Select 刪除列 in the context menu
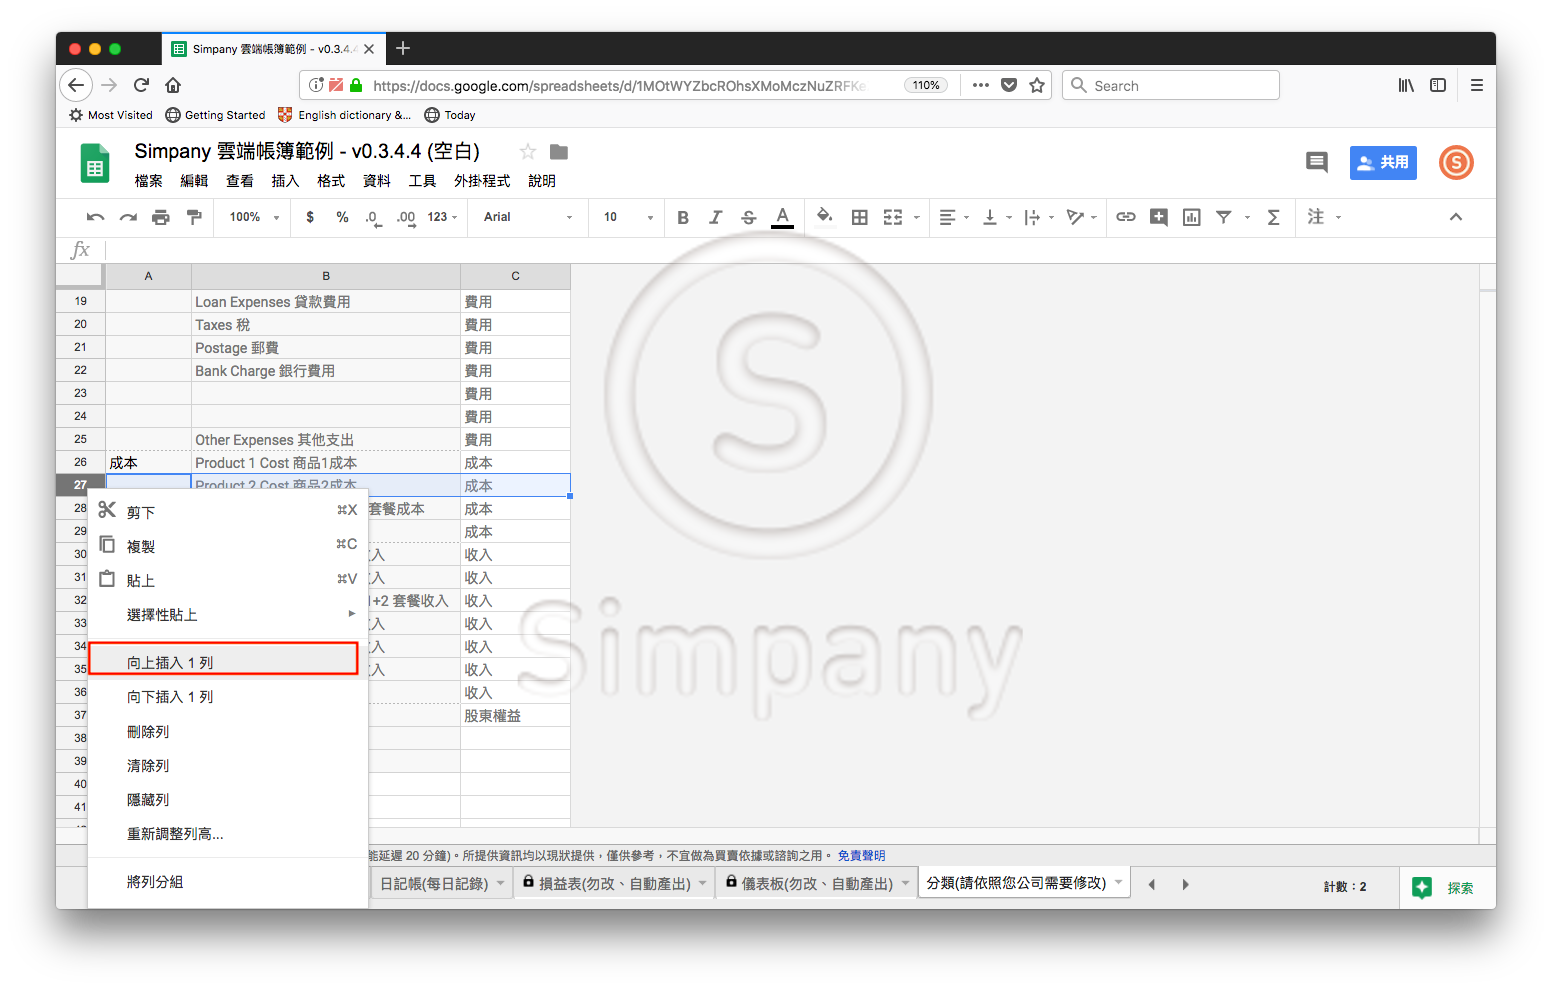The height and width of the screenshot is (989, 1552). click(148, 732)
